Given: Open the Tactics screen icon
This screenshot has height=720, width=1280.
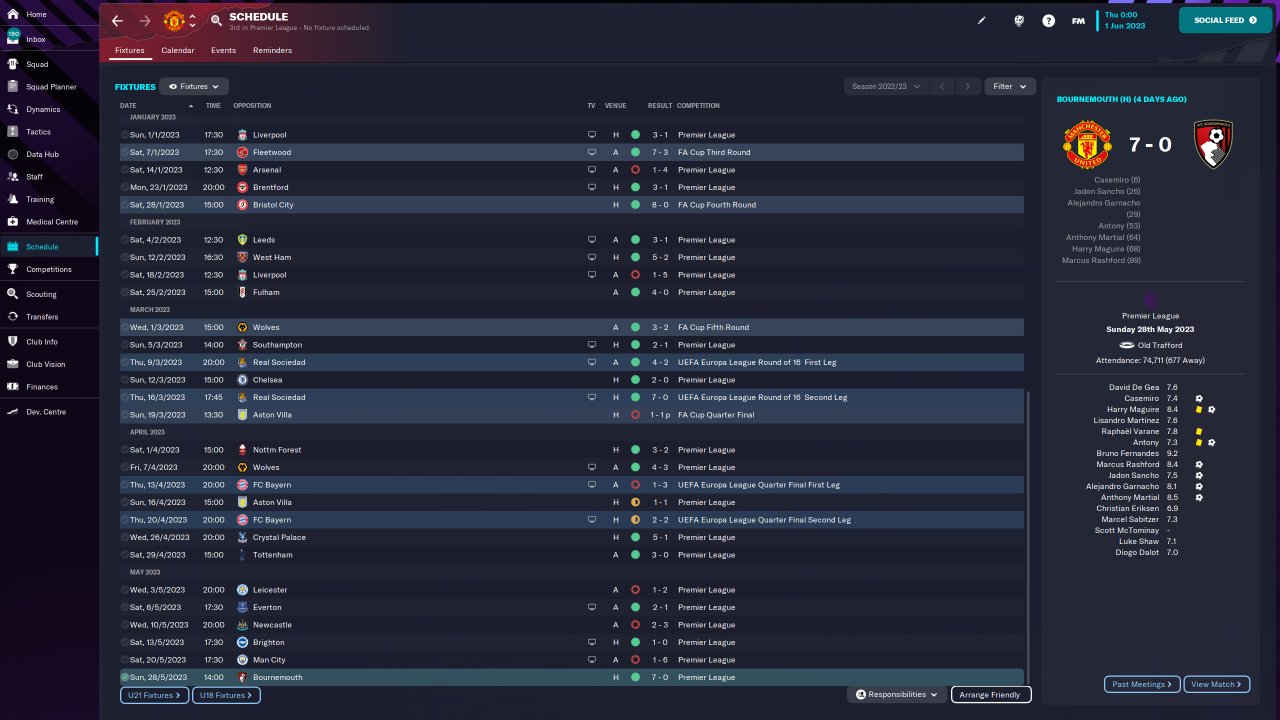Looking at the screenshot, I should [x=14, y=132].
